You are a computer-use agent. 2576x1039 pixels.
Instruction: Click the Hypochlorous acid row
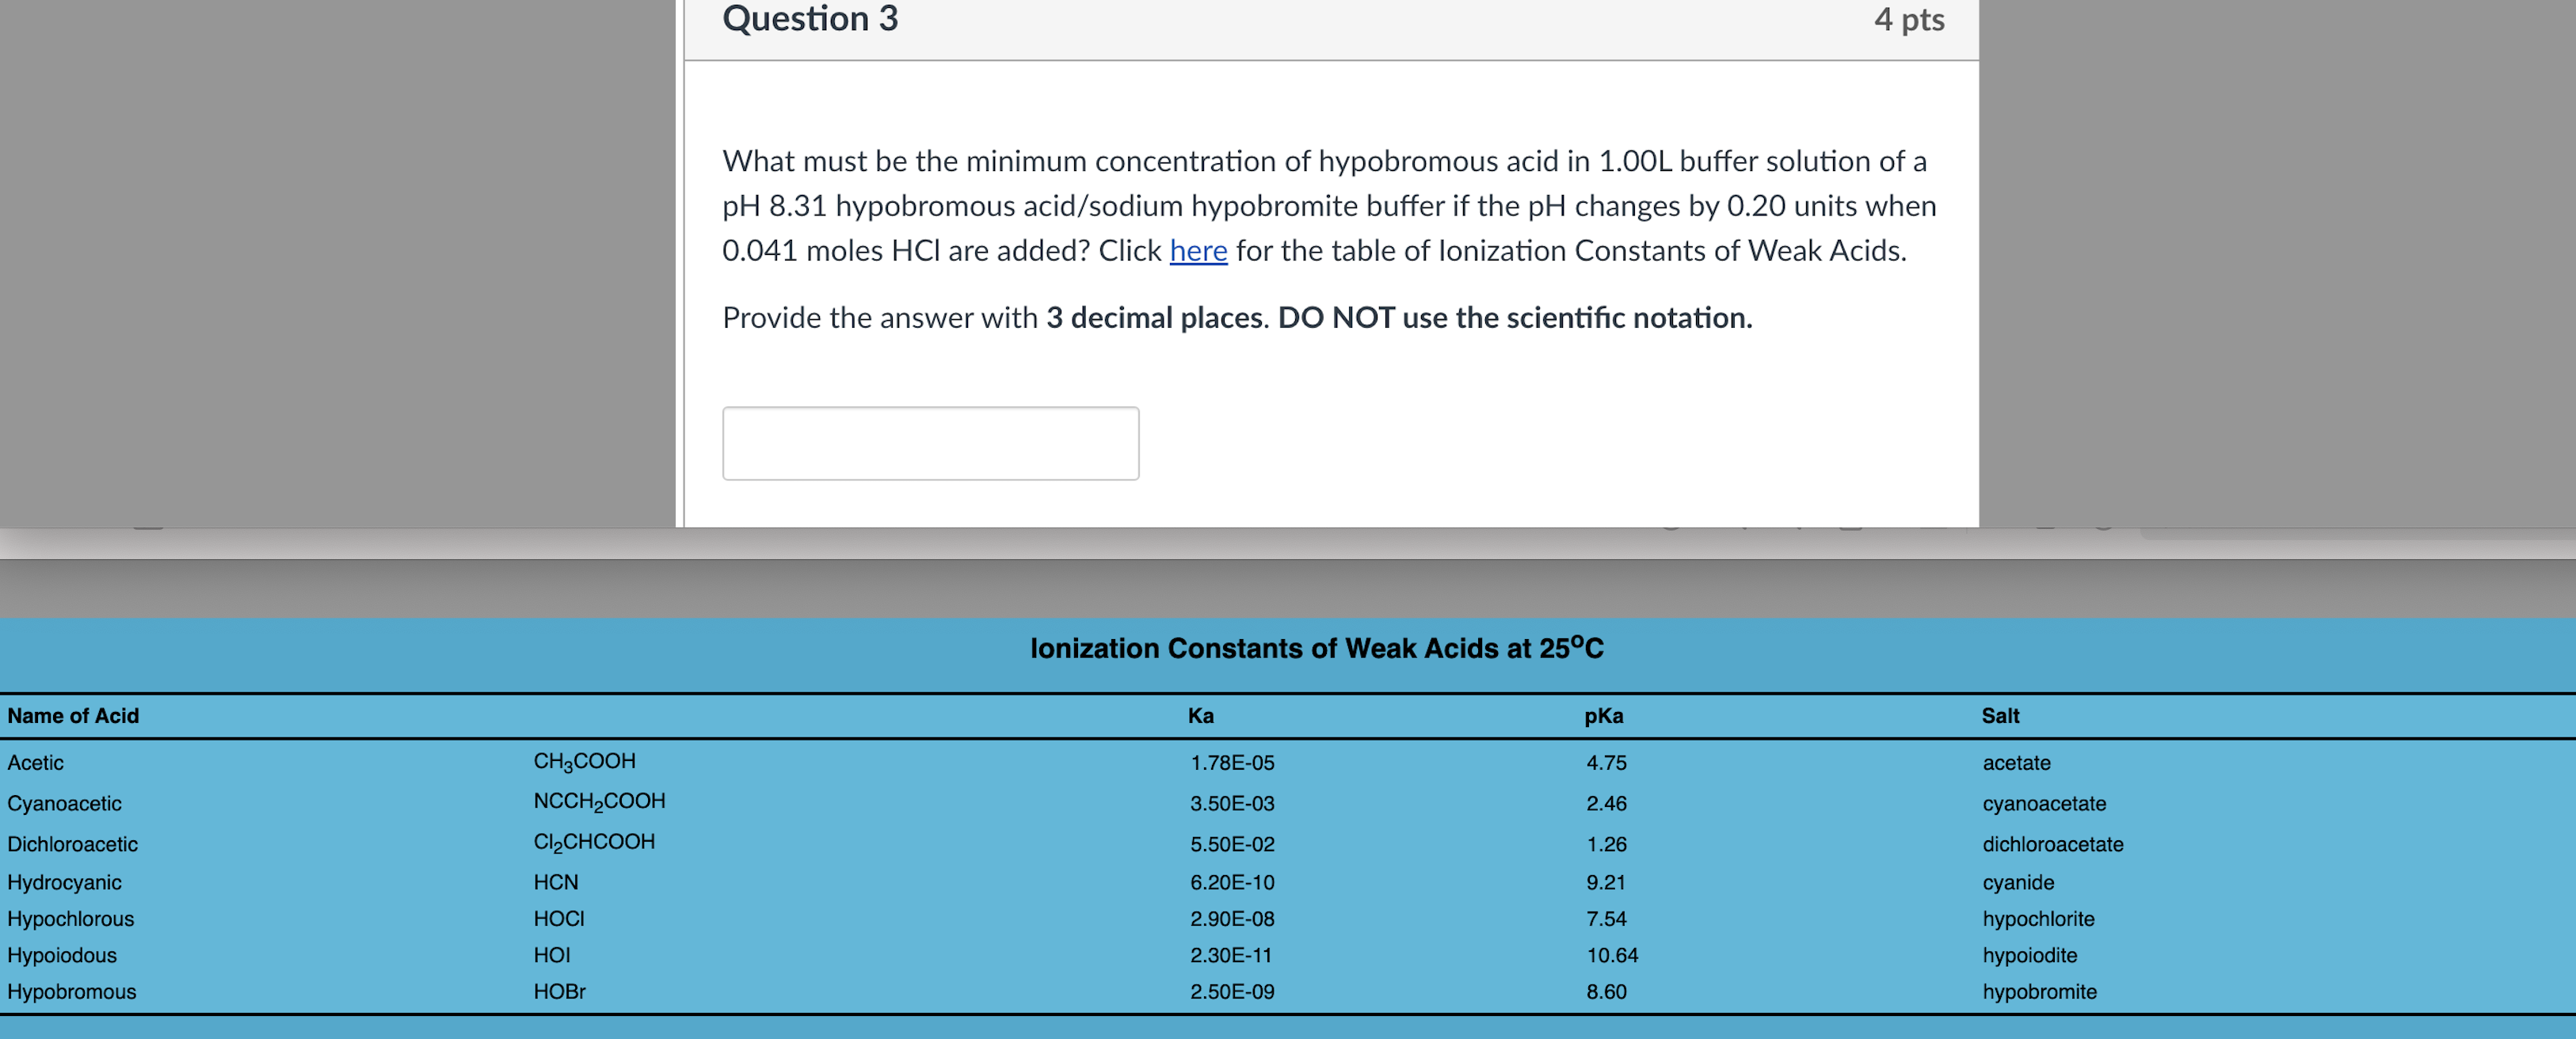coord(71,918)
